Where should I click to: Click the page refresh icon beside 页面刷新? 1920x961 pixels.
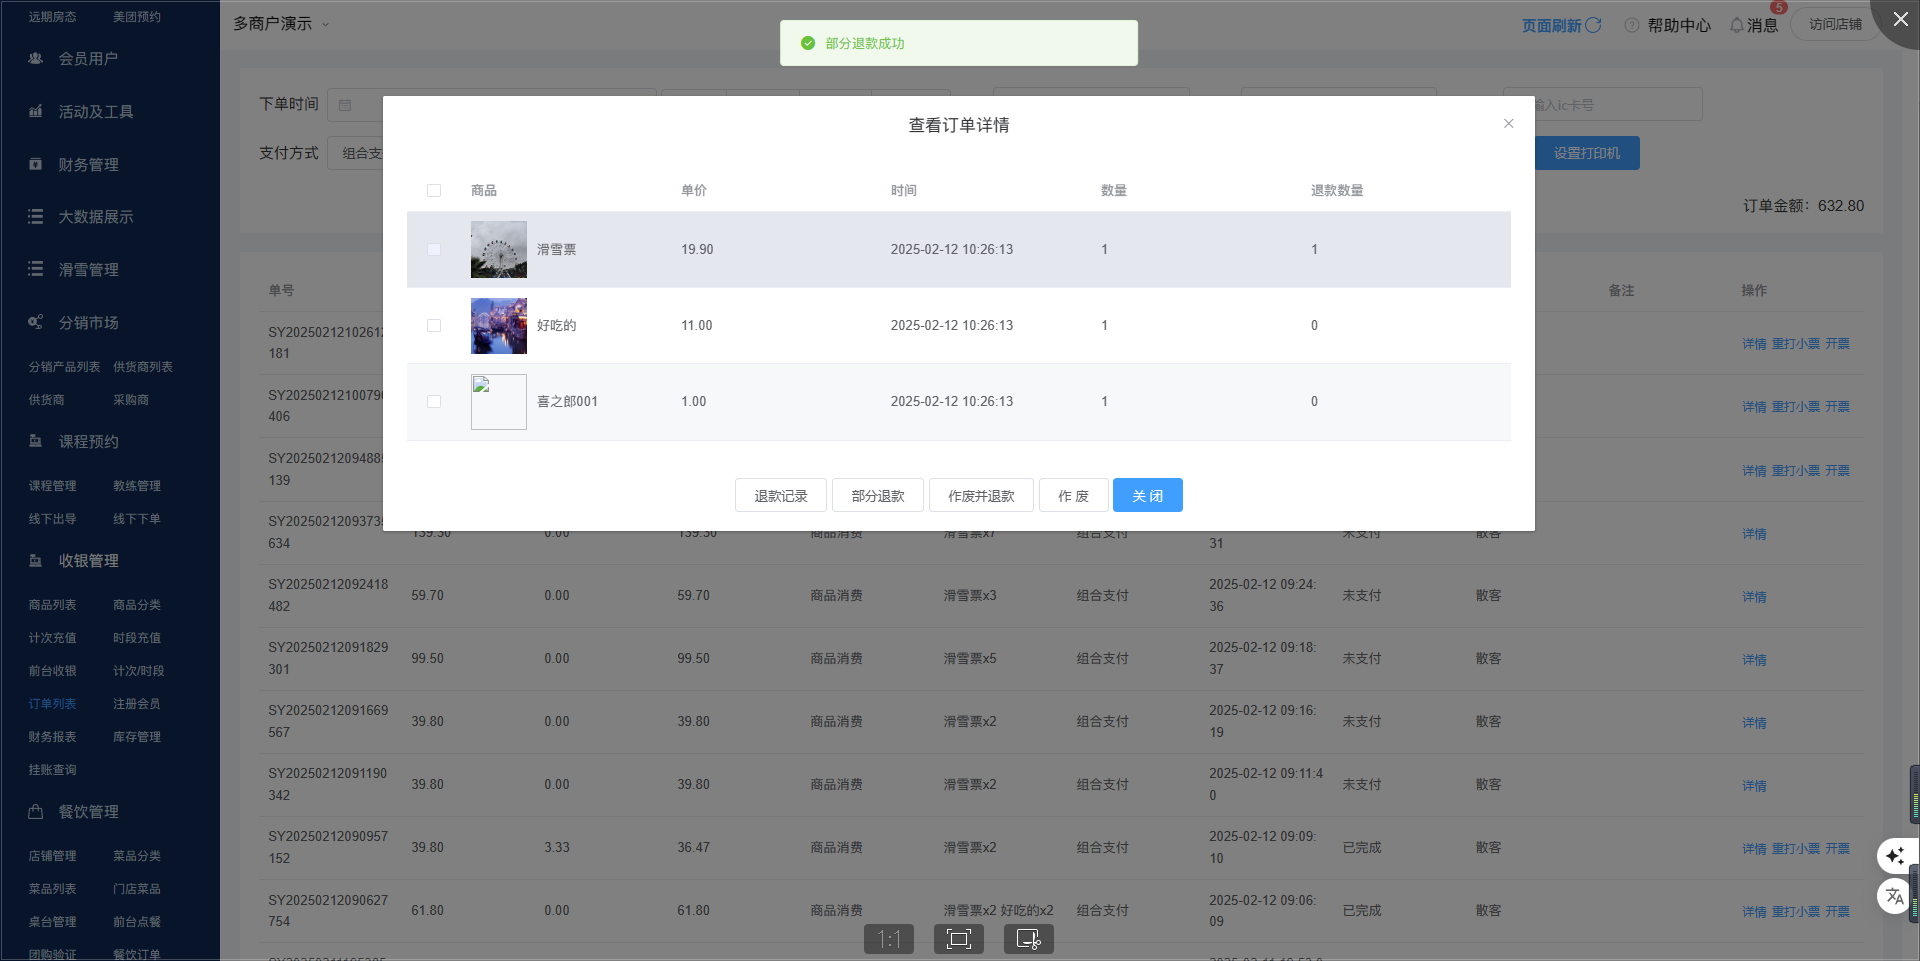point(1594,25)
